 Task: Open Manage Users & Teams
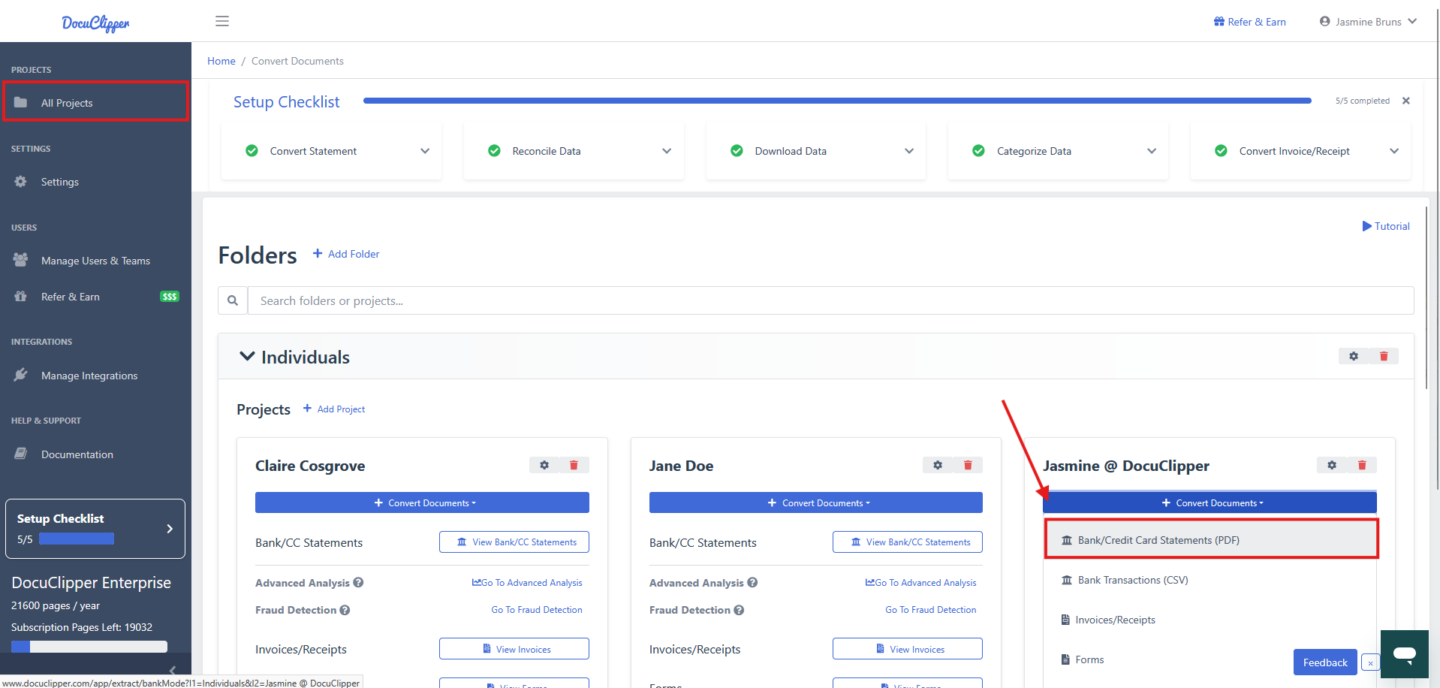tap(96, 261)
